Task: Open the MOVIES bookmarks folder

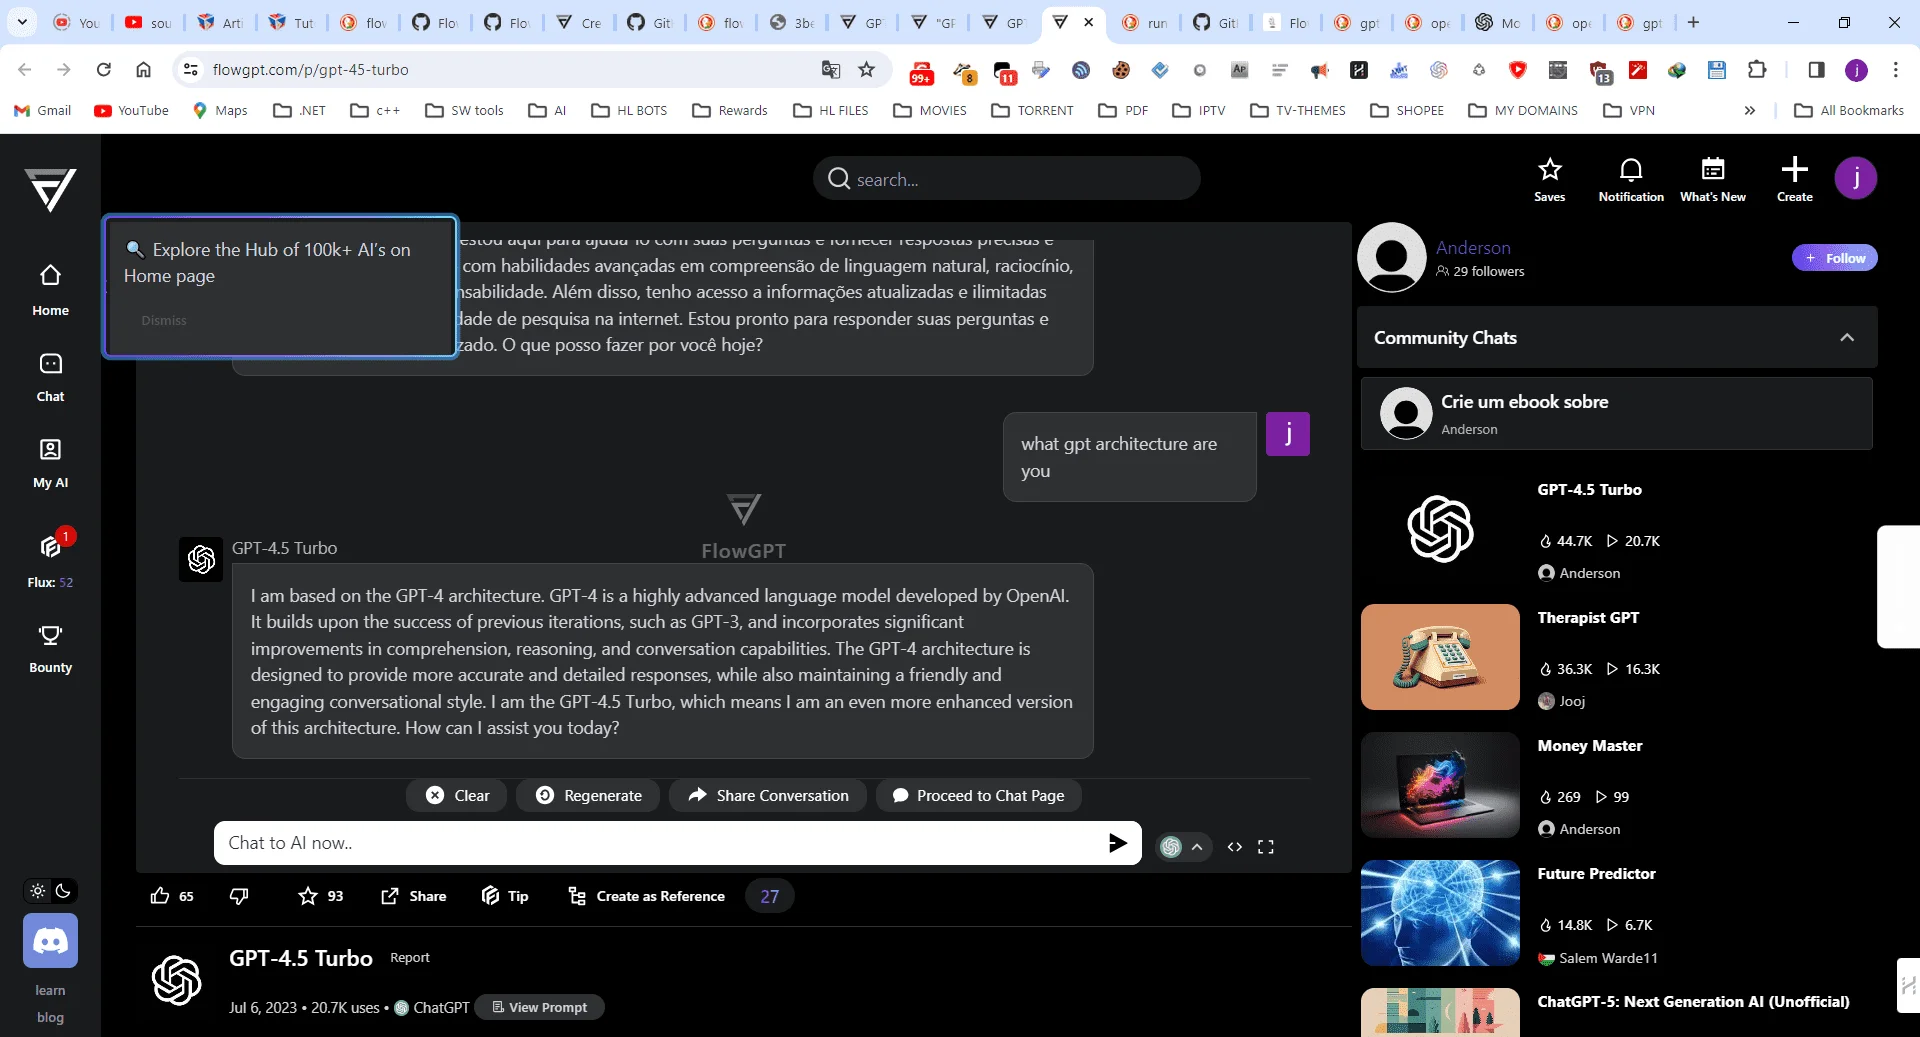Action: coord(930,110)
